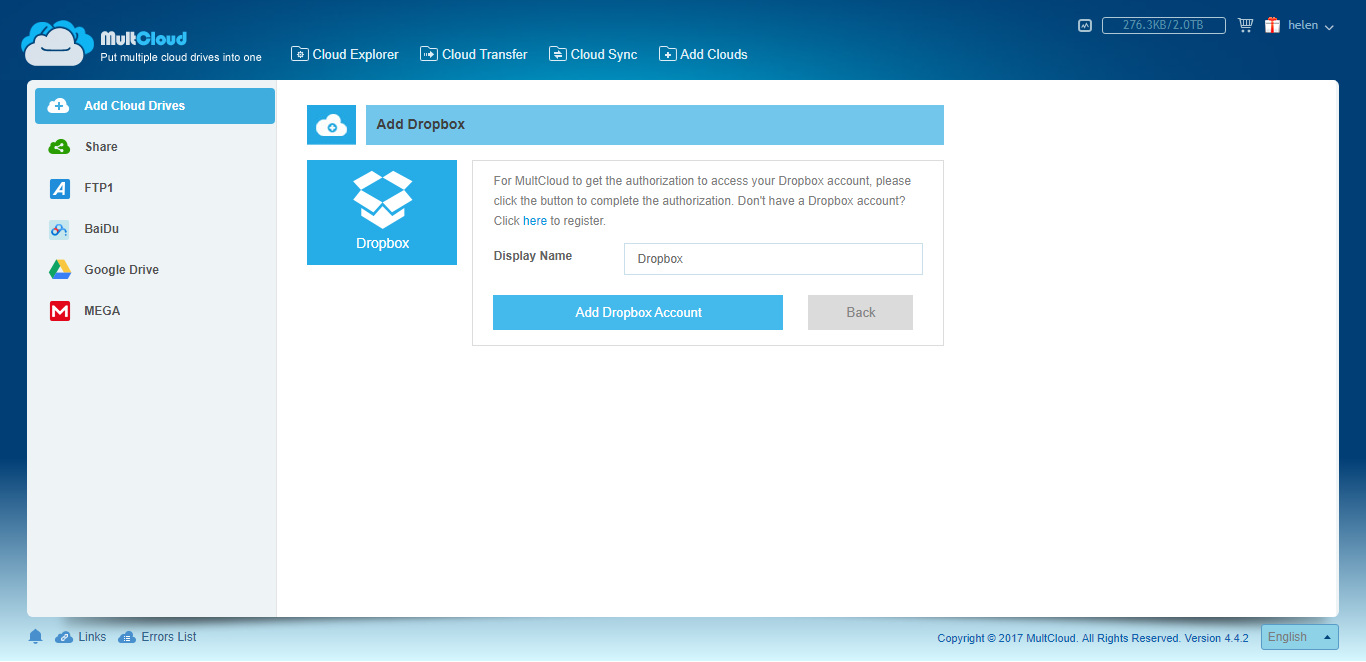Image resolution: width=1366 pixels, height=662 pixels.
Task: Select Add Cloud Drives in sidebar
Action: coord(155,106)
